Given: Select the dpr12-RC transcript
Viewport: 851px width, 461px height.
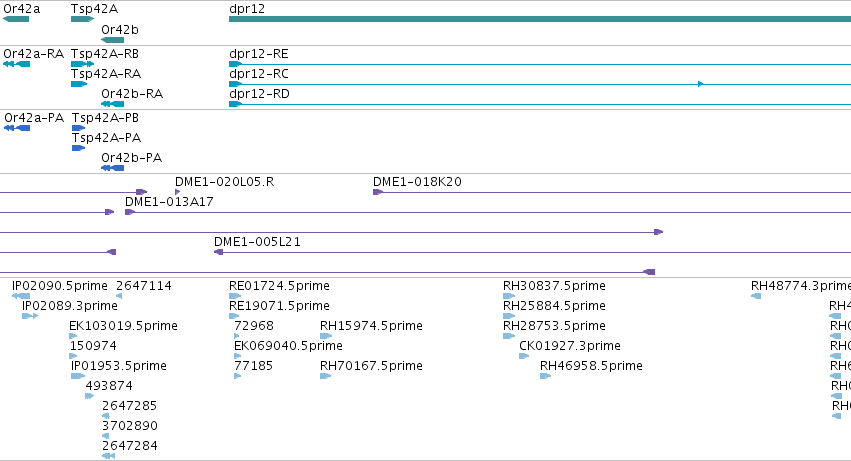Looking at the screenshot, I should tap(540, 84).
